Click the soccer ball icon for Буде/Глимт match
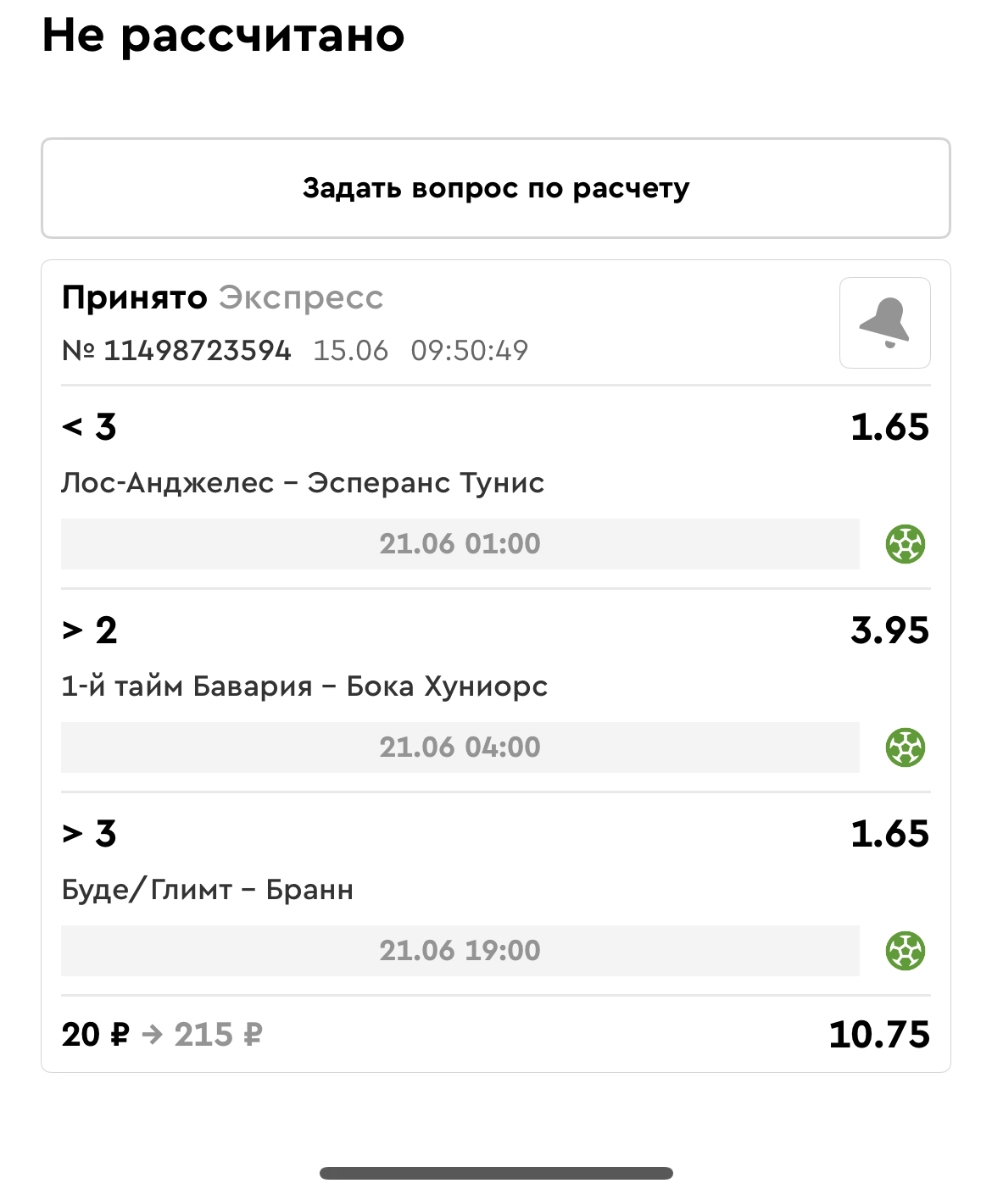The width and height of the screenshot is (992, 1200). [905, 951]
